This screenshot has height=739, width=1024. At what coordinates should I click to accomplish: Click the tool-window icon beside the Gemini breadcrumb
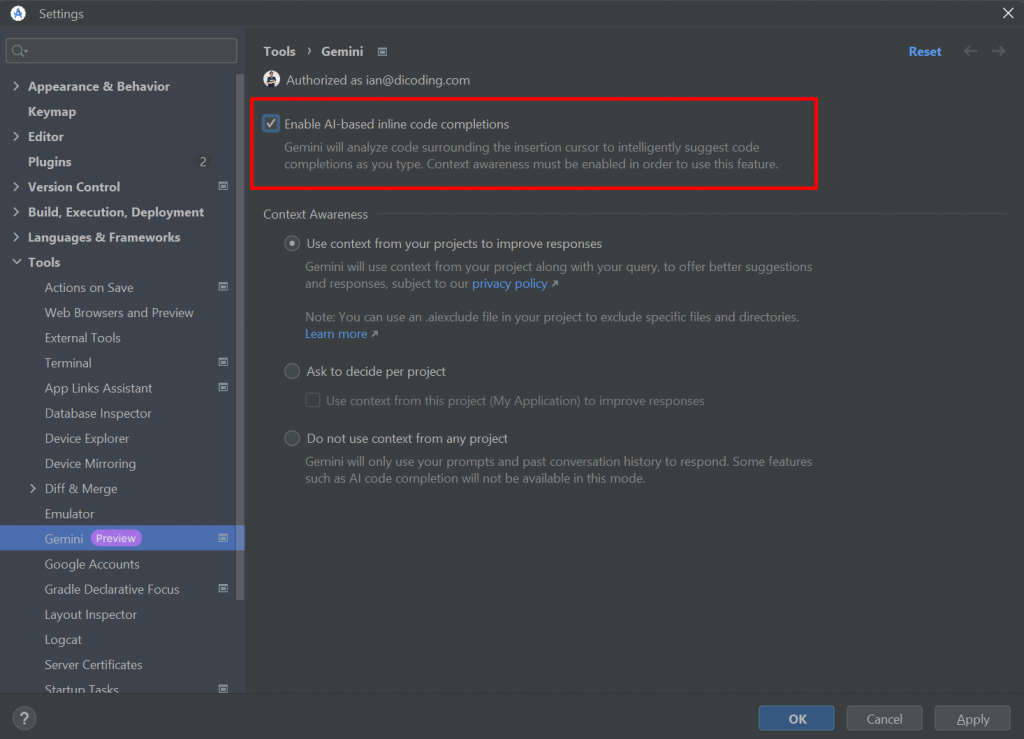(381, 51)
